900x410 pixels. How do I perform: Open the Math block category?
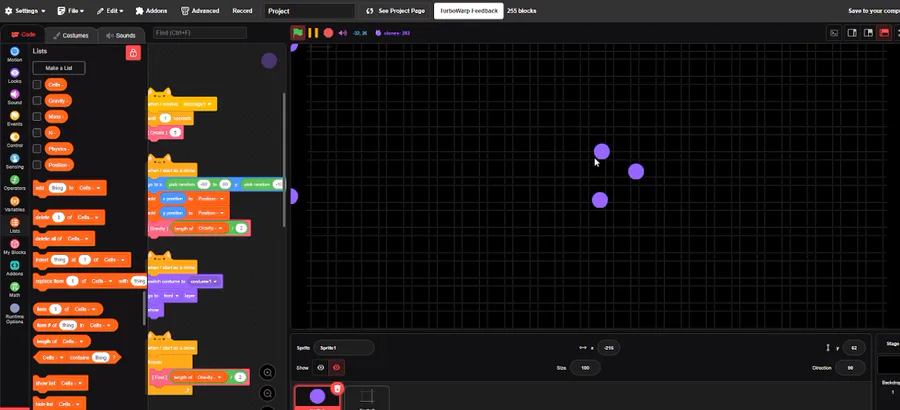tap(14, 291)
